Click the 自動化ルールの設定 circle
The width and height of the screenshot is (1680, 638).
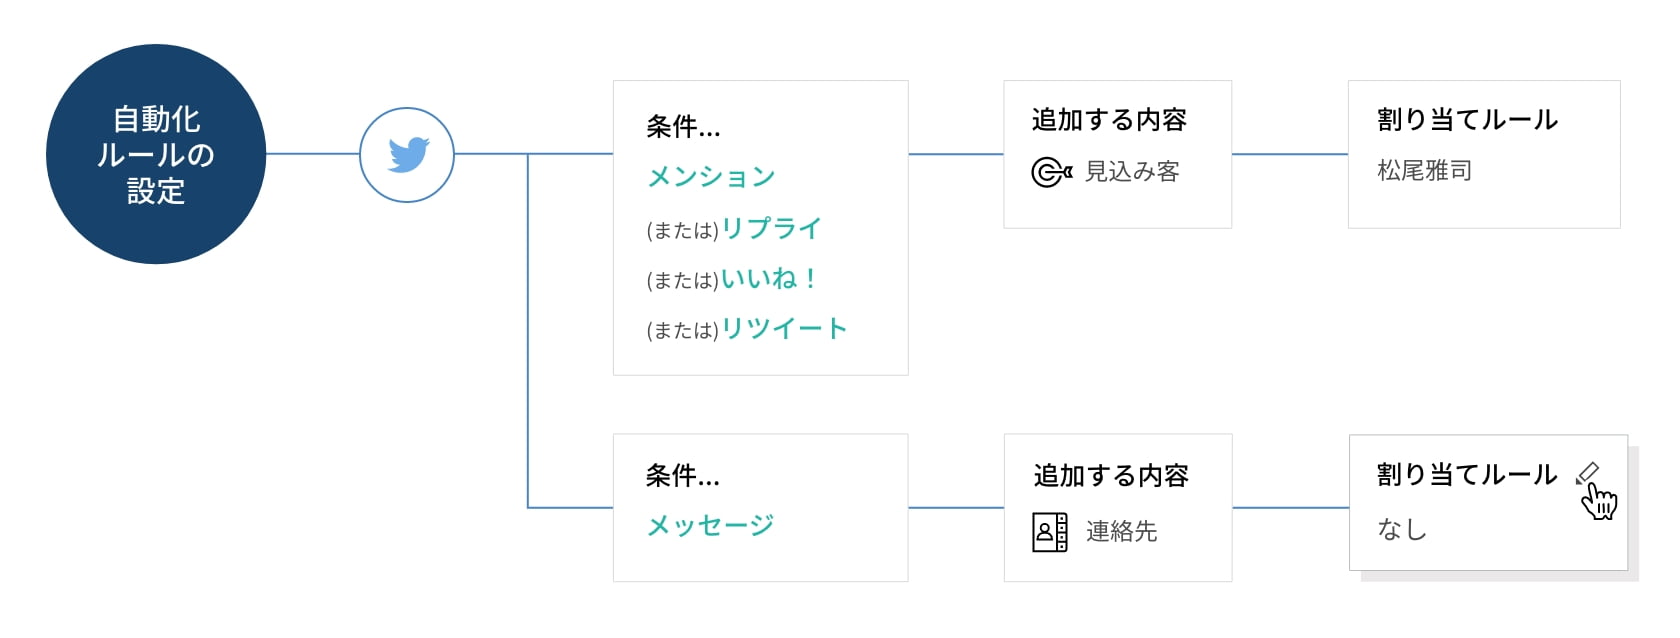(156, 154)
